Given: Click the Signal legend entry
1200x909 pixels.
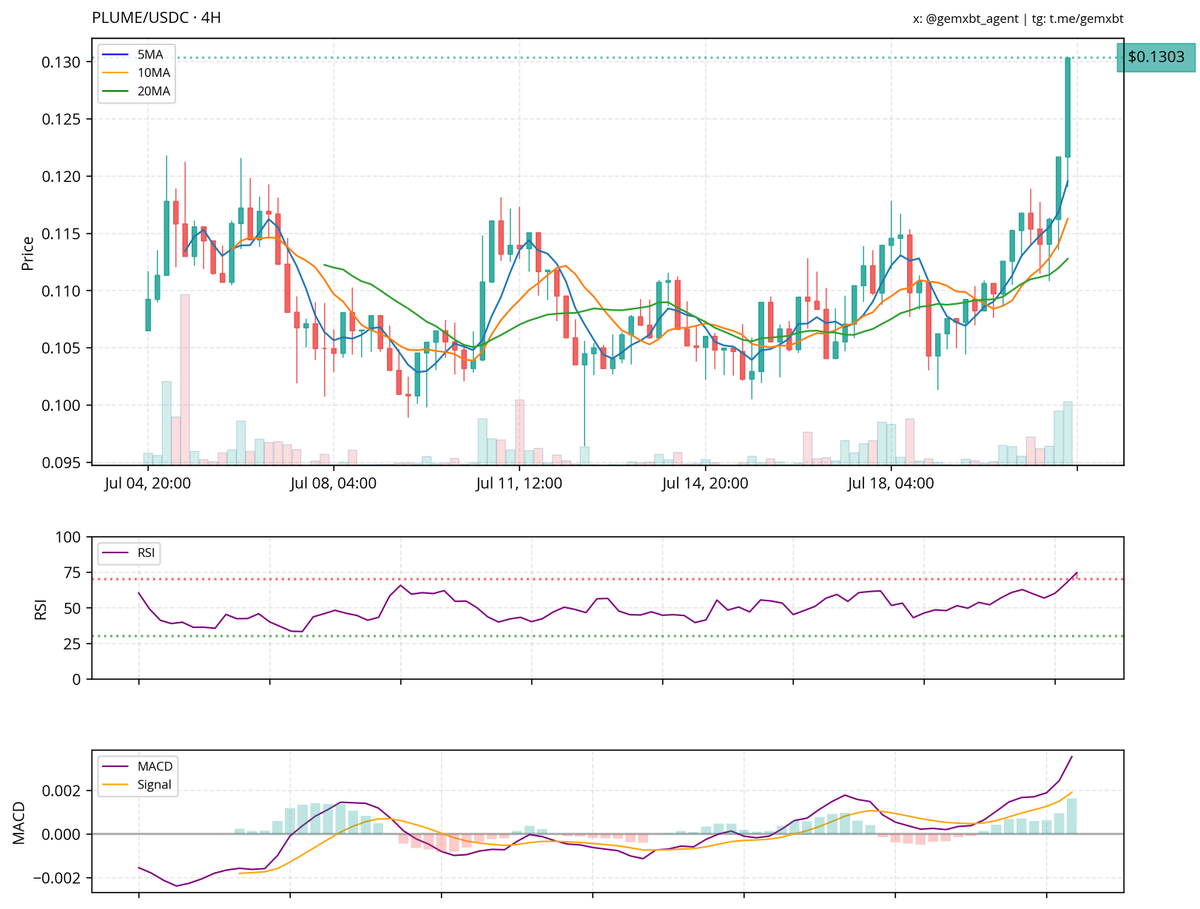Looking at the screenshot, I should tap(137, 784).
